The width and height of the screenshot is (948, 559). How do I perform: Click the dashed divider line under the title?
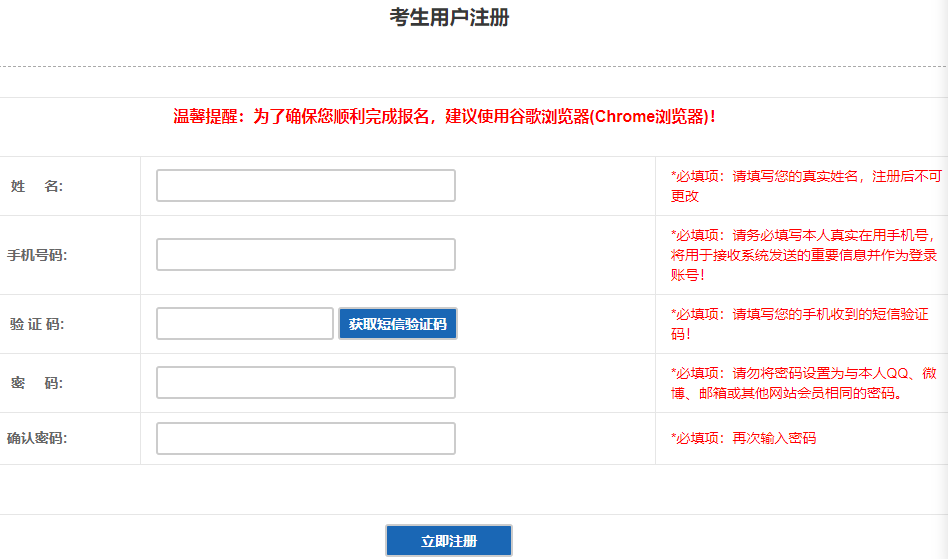(474, 67)
